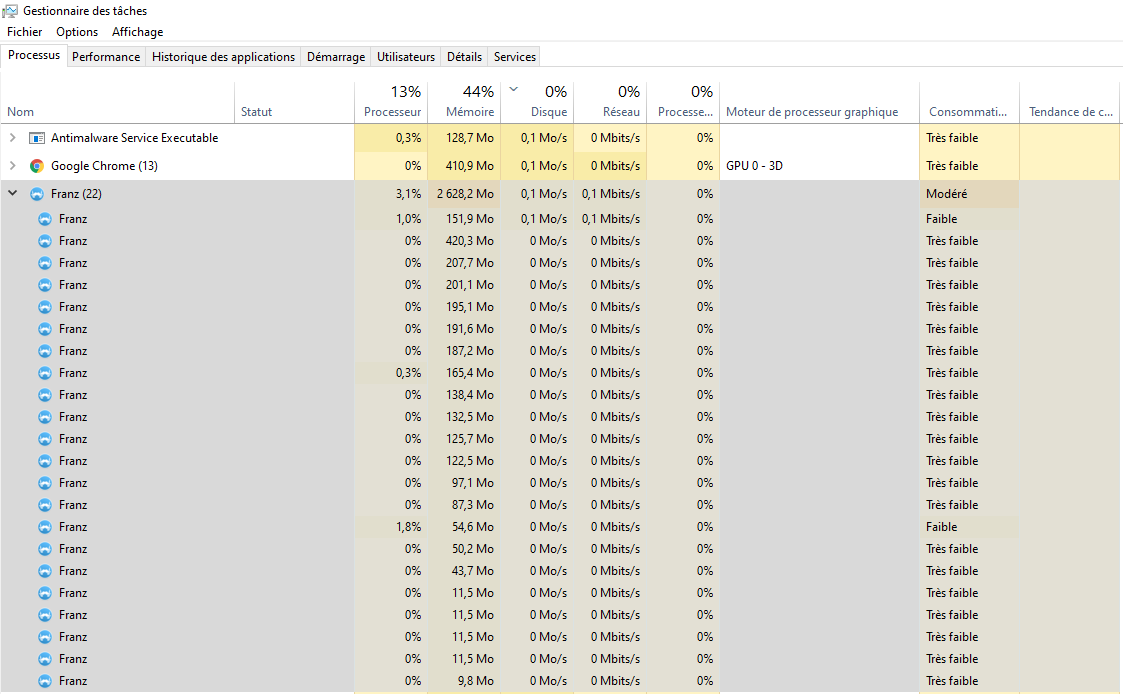This screenshot has width=1123, height=694.
Task: Select Antimalware Service Executable row name
Action: 135,138
